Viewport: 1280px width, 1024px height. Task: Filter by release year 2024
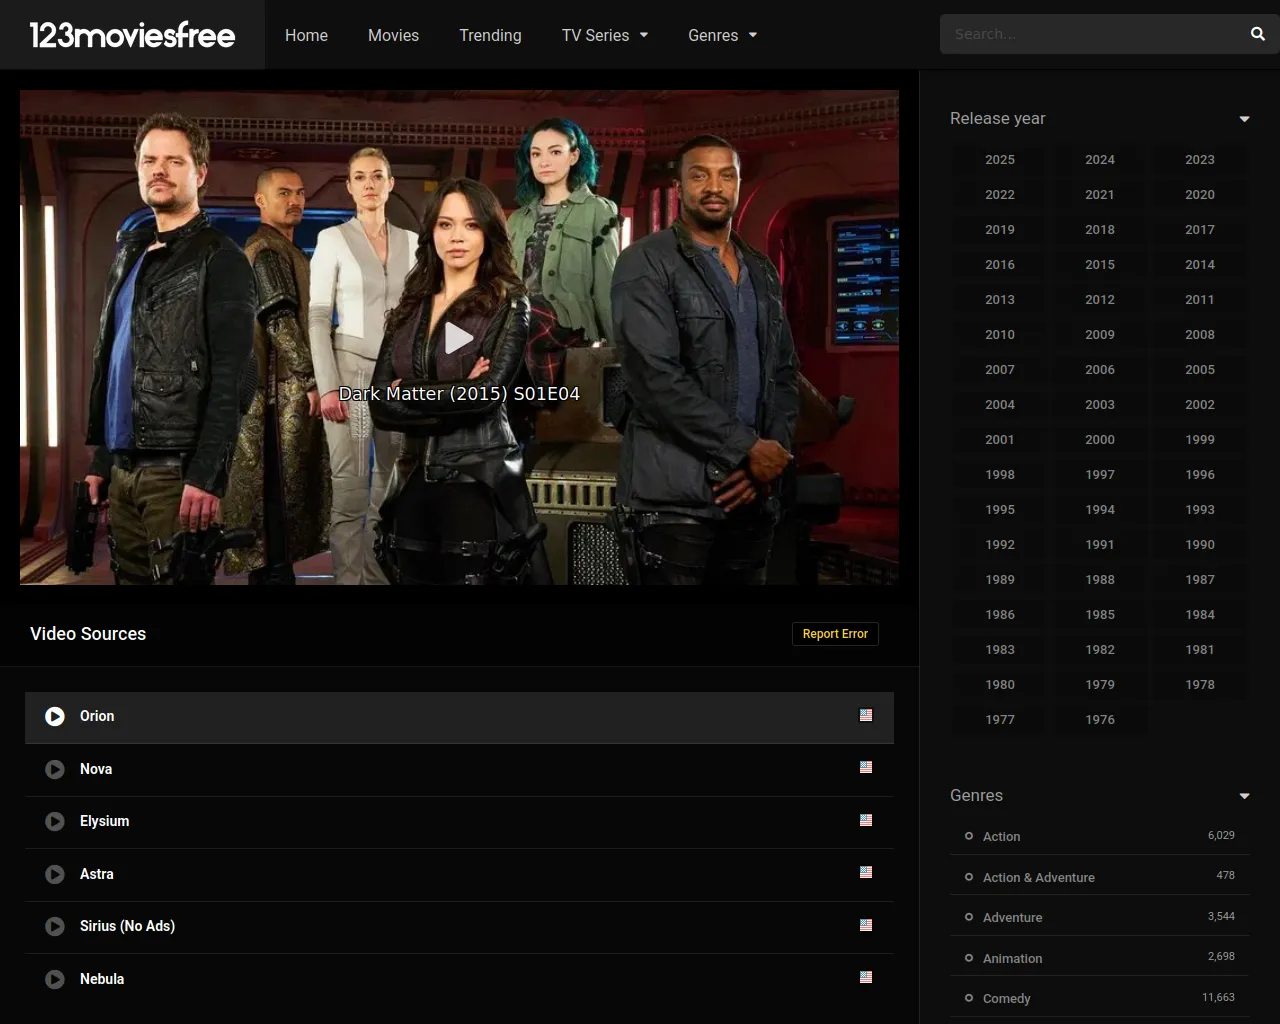click(1100, 160)
